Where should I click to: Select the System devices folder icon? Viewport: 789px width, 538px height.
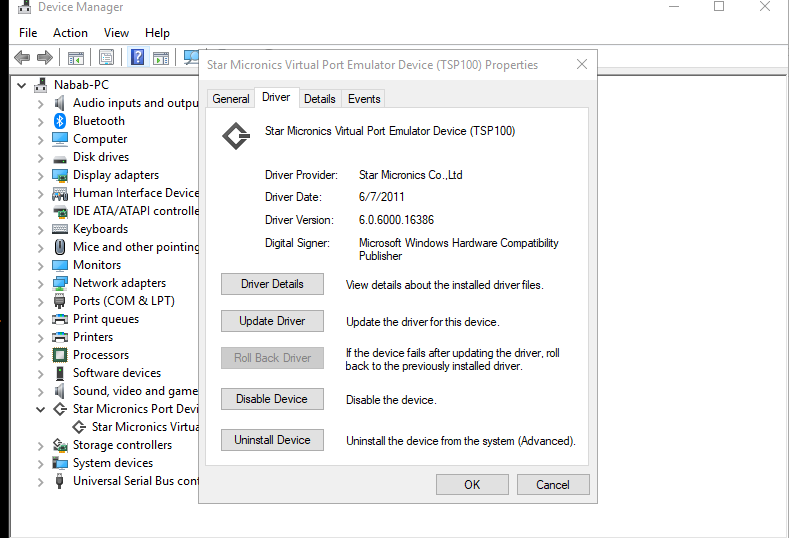tap(60, 463)
